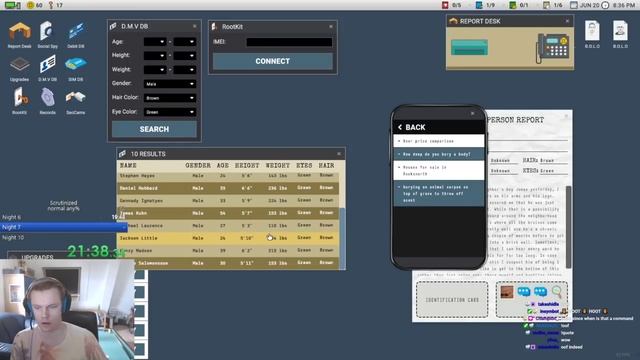
Task: Select the Jackson Little result row
Action: (x=228, y=238)
